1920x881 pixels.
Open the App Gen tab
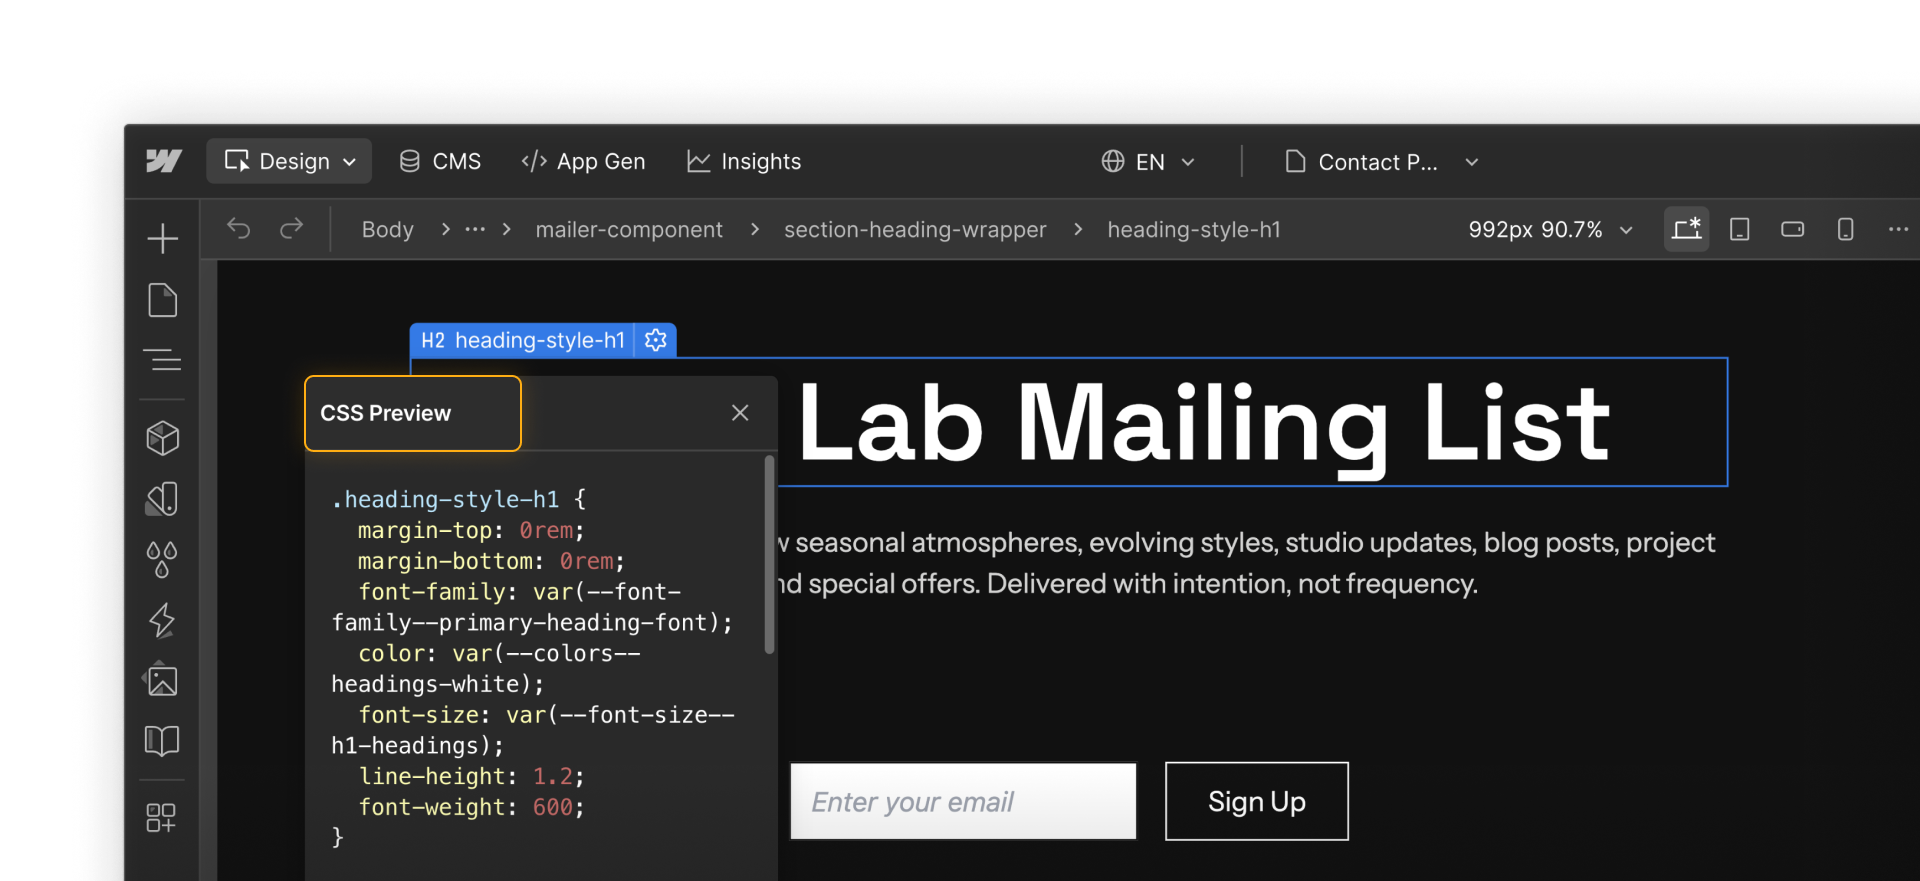tap(583, 161)
